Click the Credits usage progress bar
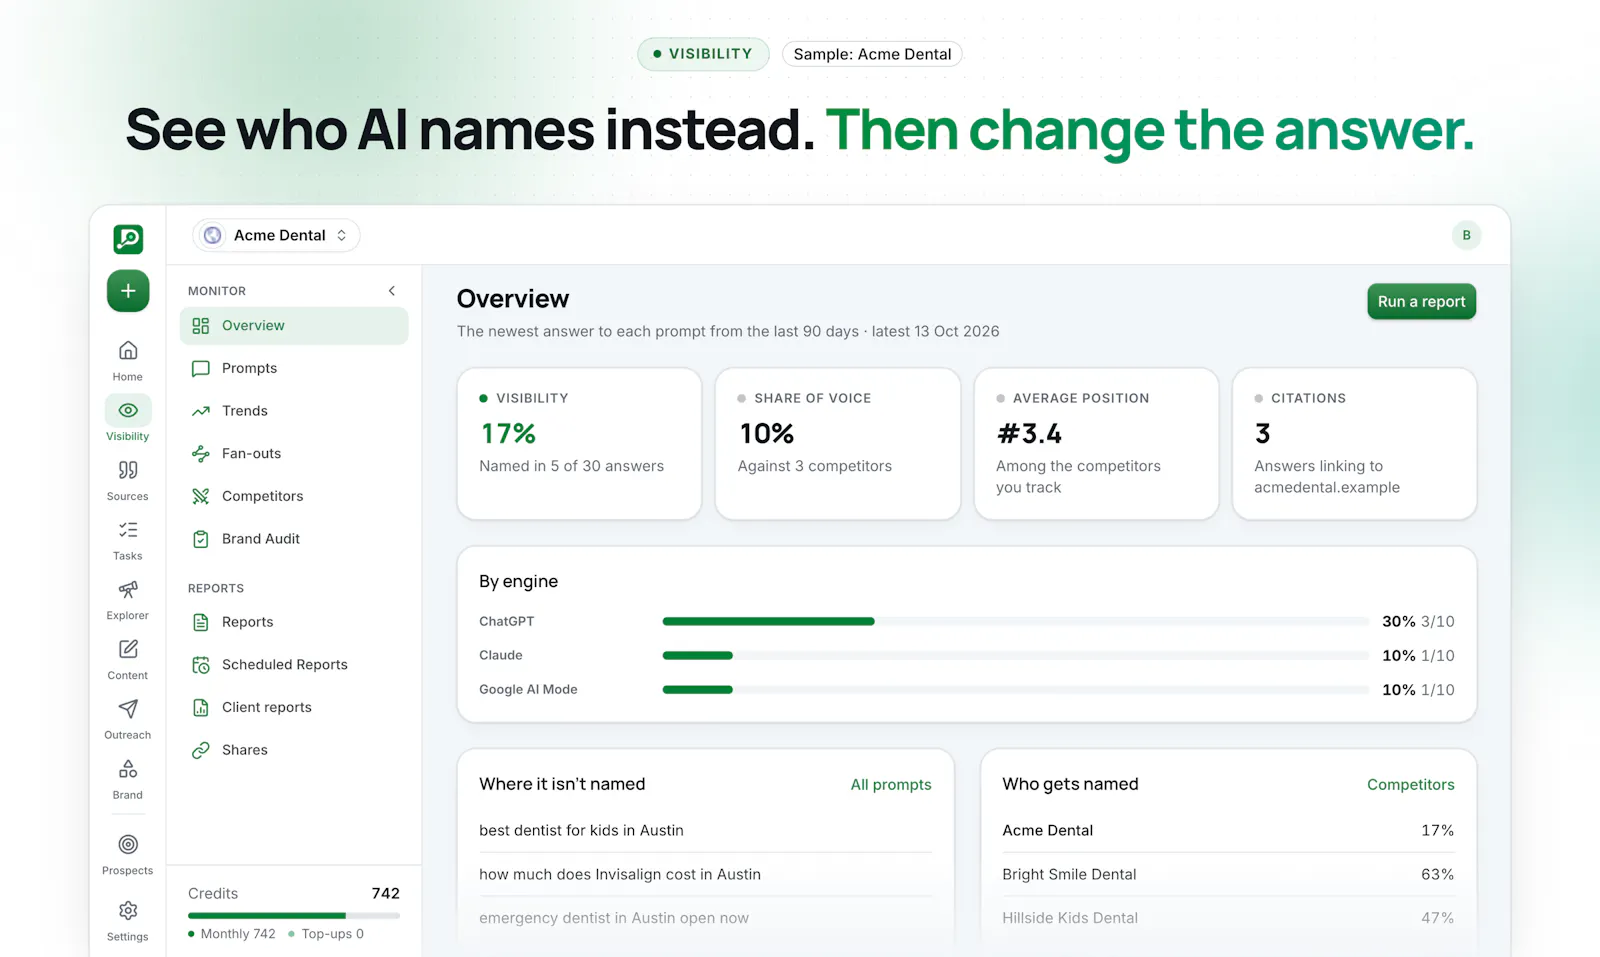 click(x=294, y=915)
